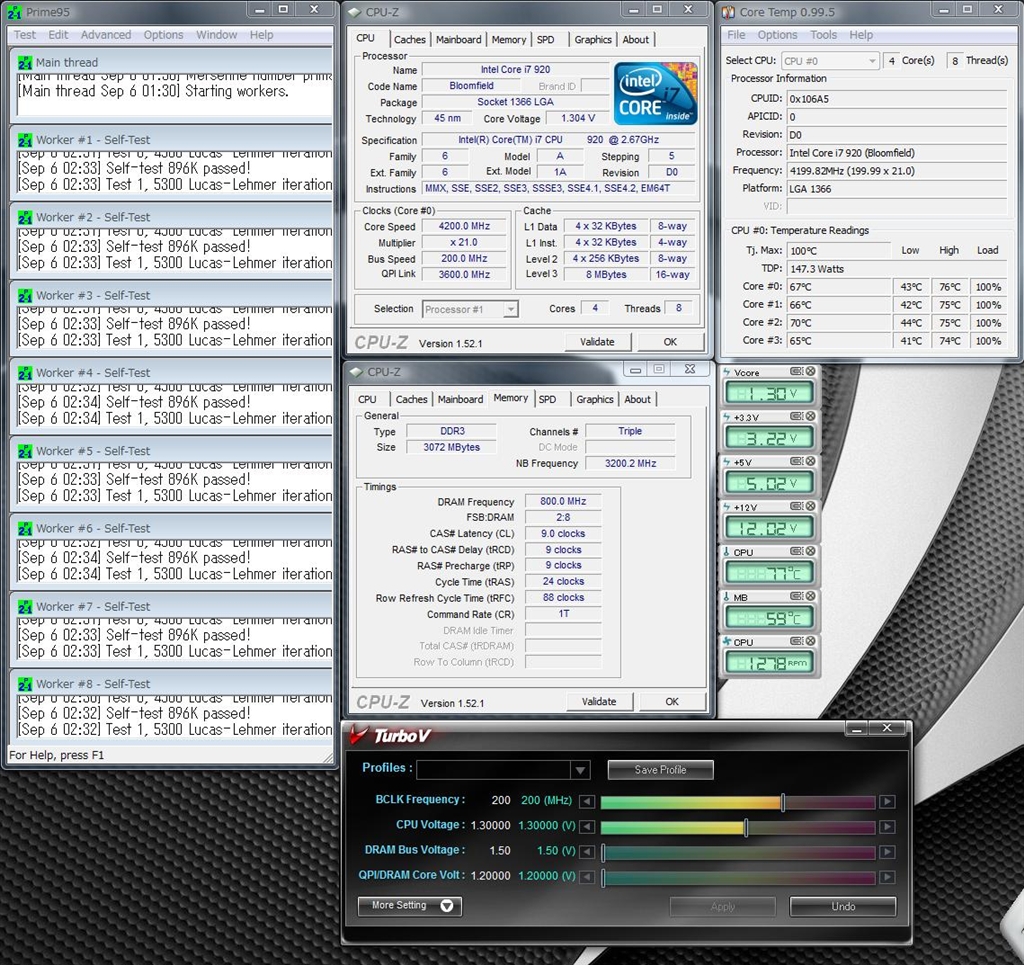The image size is (1024, 965).
Task: Click the CPU Voltage slider handle
Action: (746, 827)
